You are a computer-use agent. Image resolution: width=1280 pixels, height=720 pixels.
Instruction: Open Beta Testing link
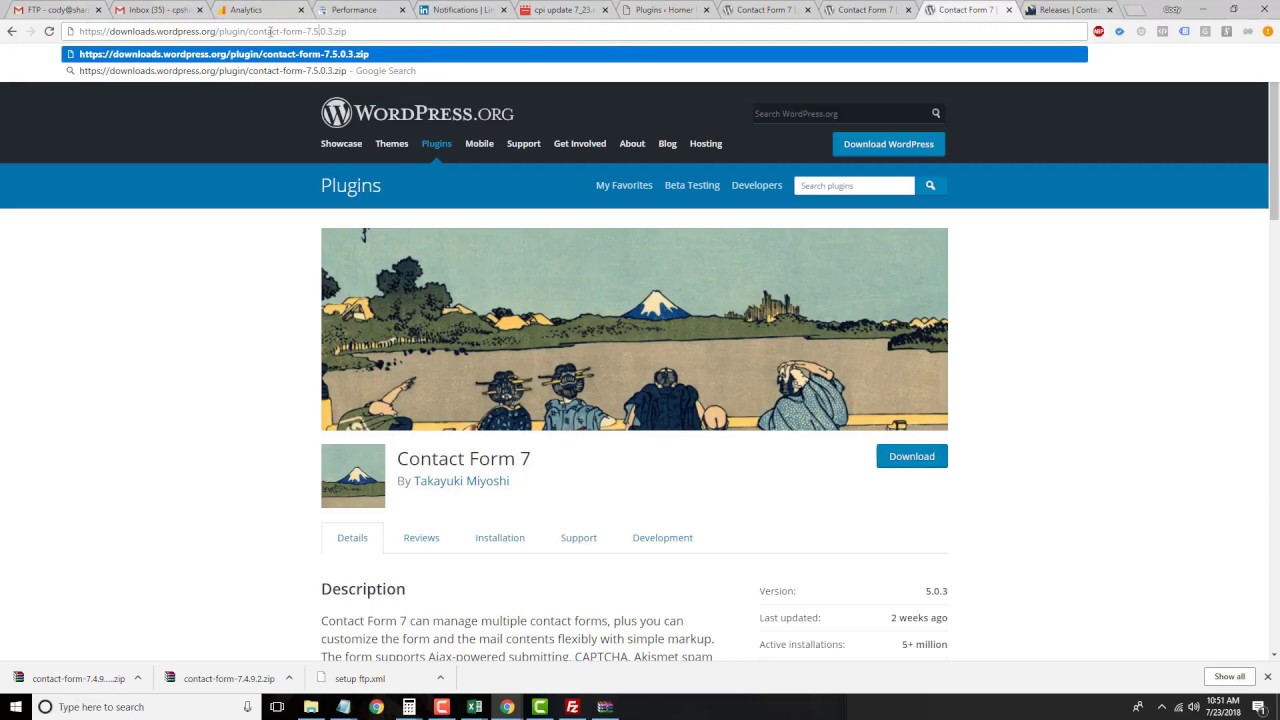coord(692,185)
